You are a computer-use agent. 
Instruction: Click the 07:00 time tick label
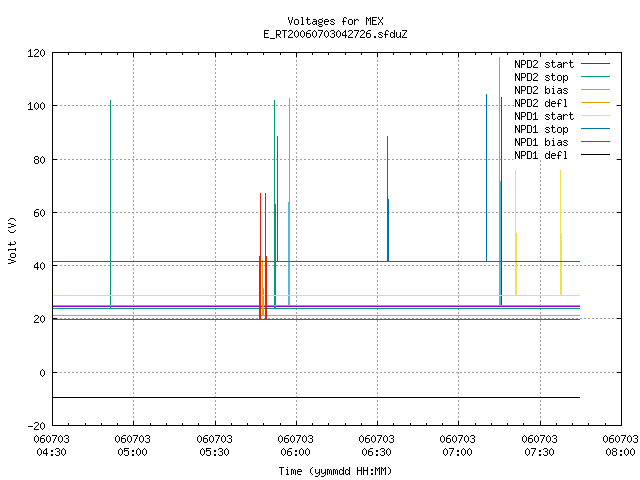[x=458, y=452]
